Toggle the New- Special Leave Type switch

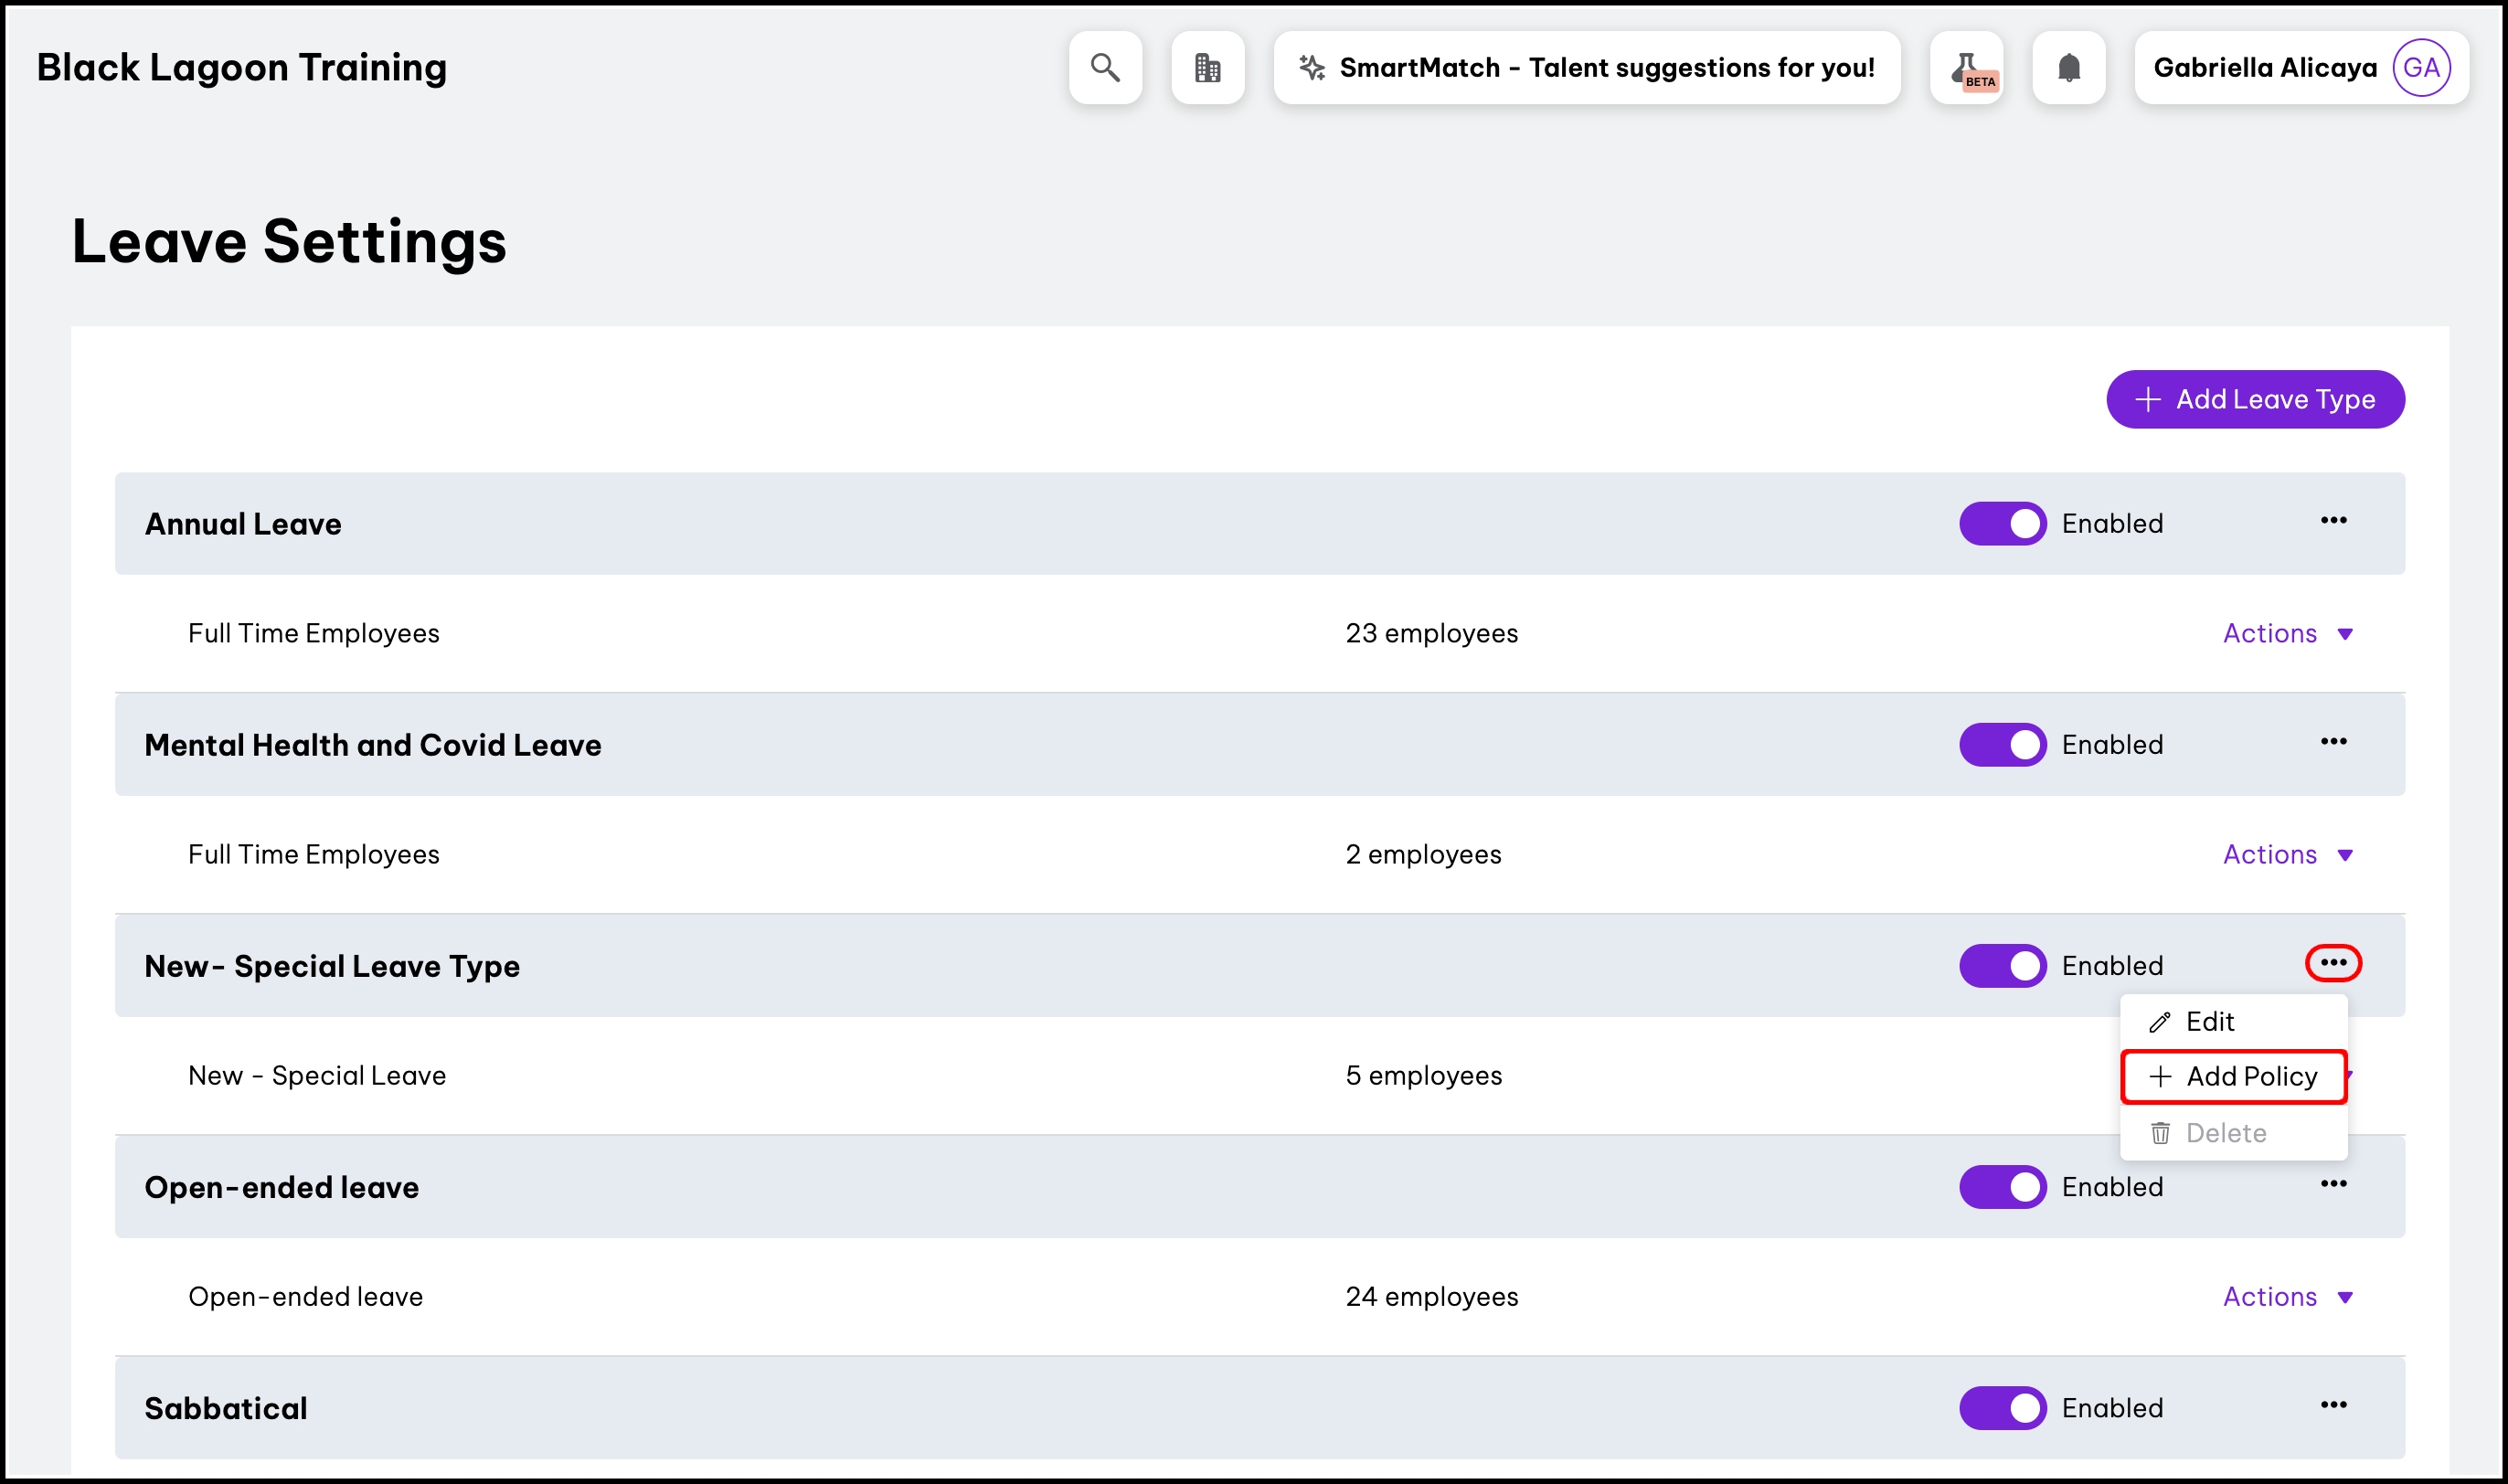pos(2002,966)
